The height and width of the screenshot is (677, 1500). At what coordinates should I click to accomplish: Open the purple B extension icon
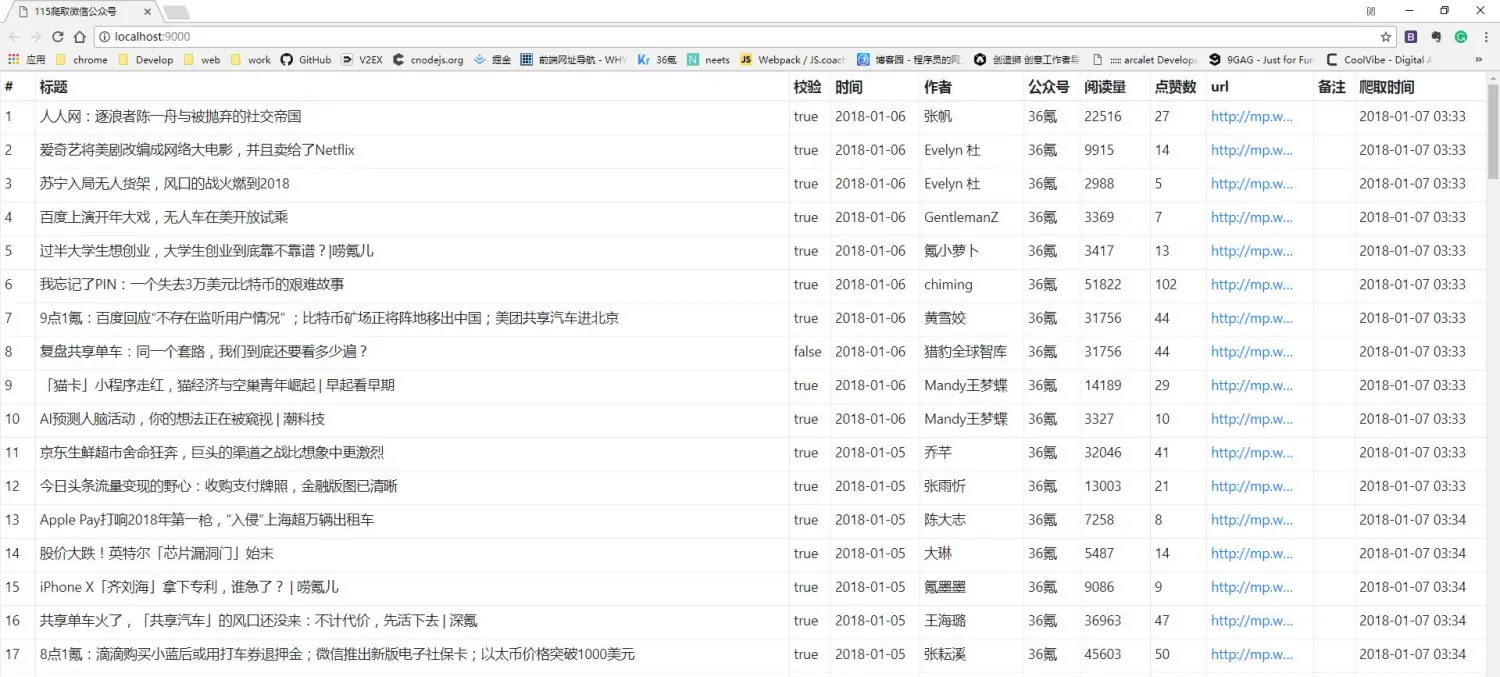click(x=1411, y=37)
